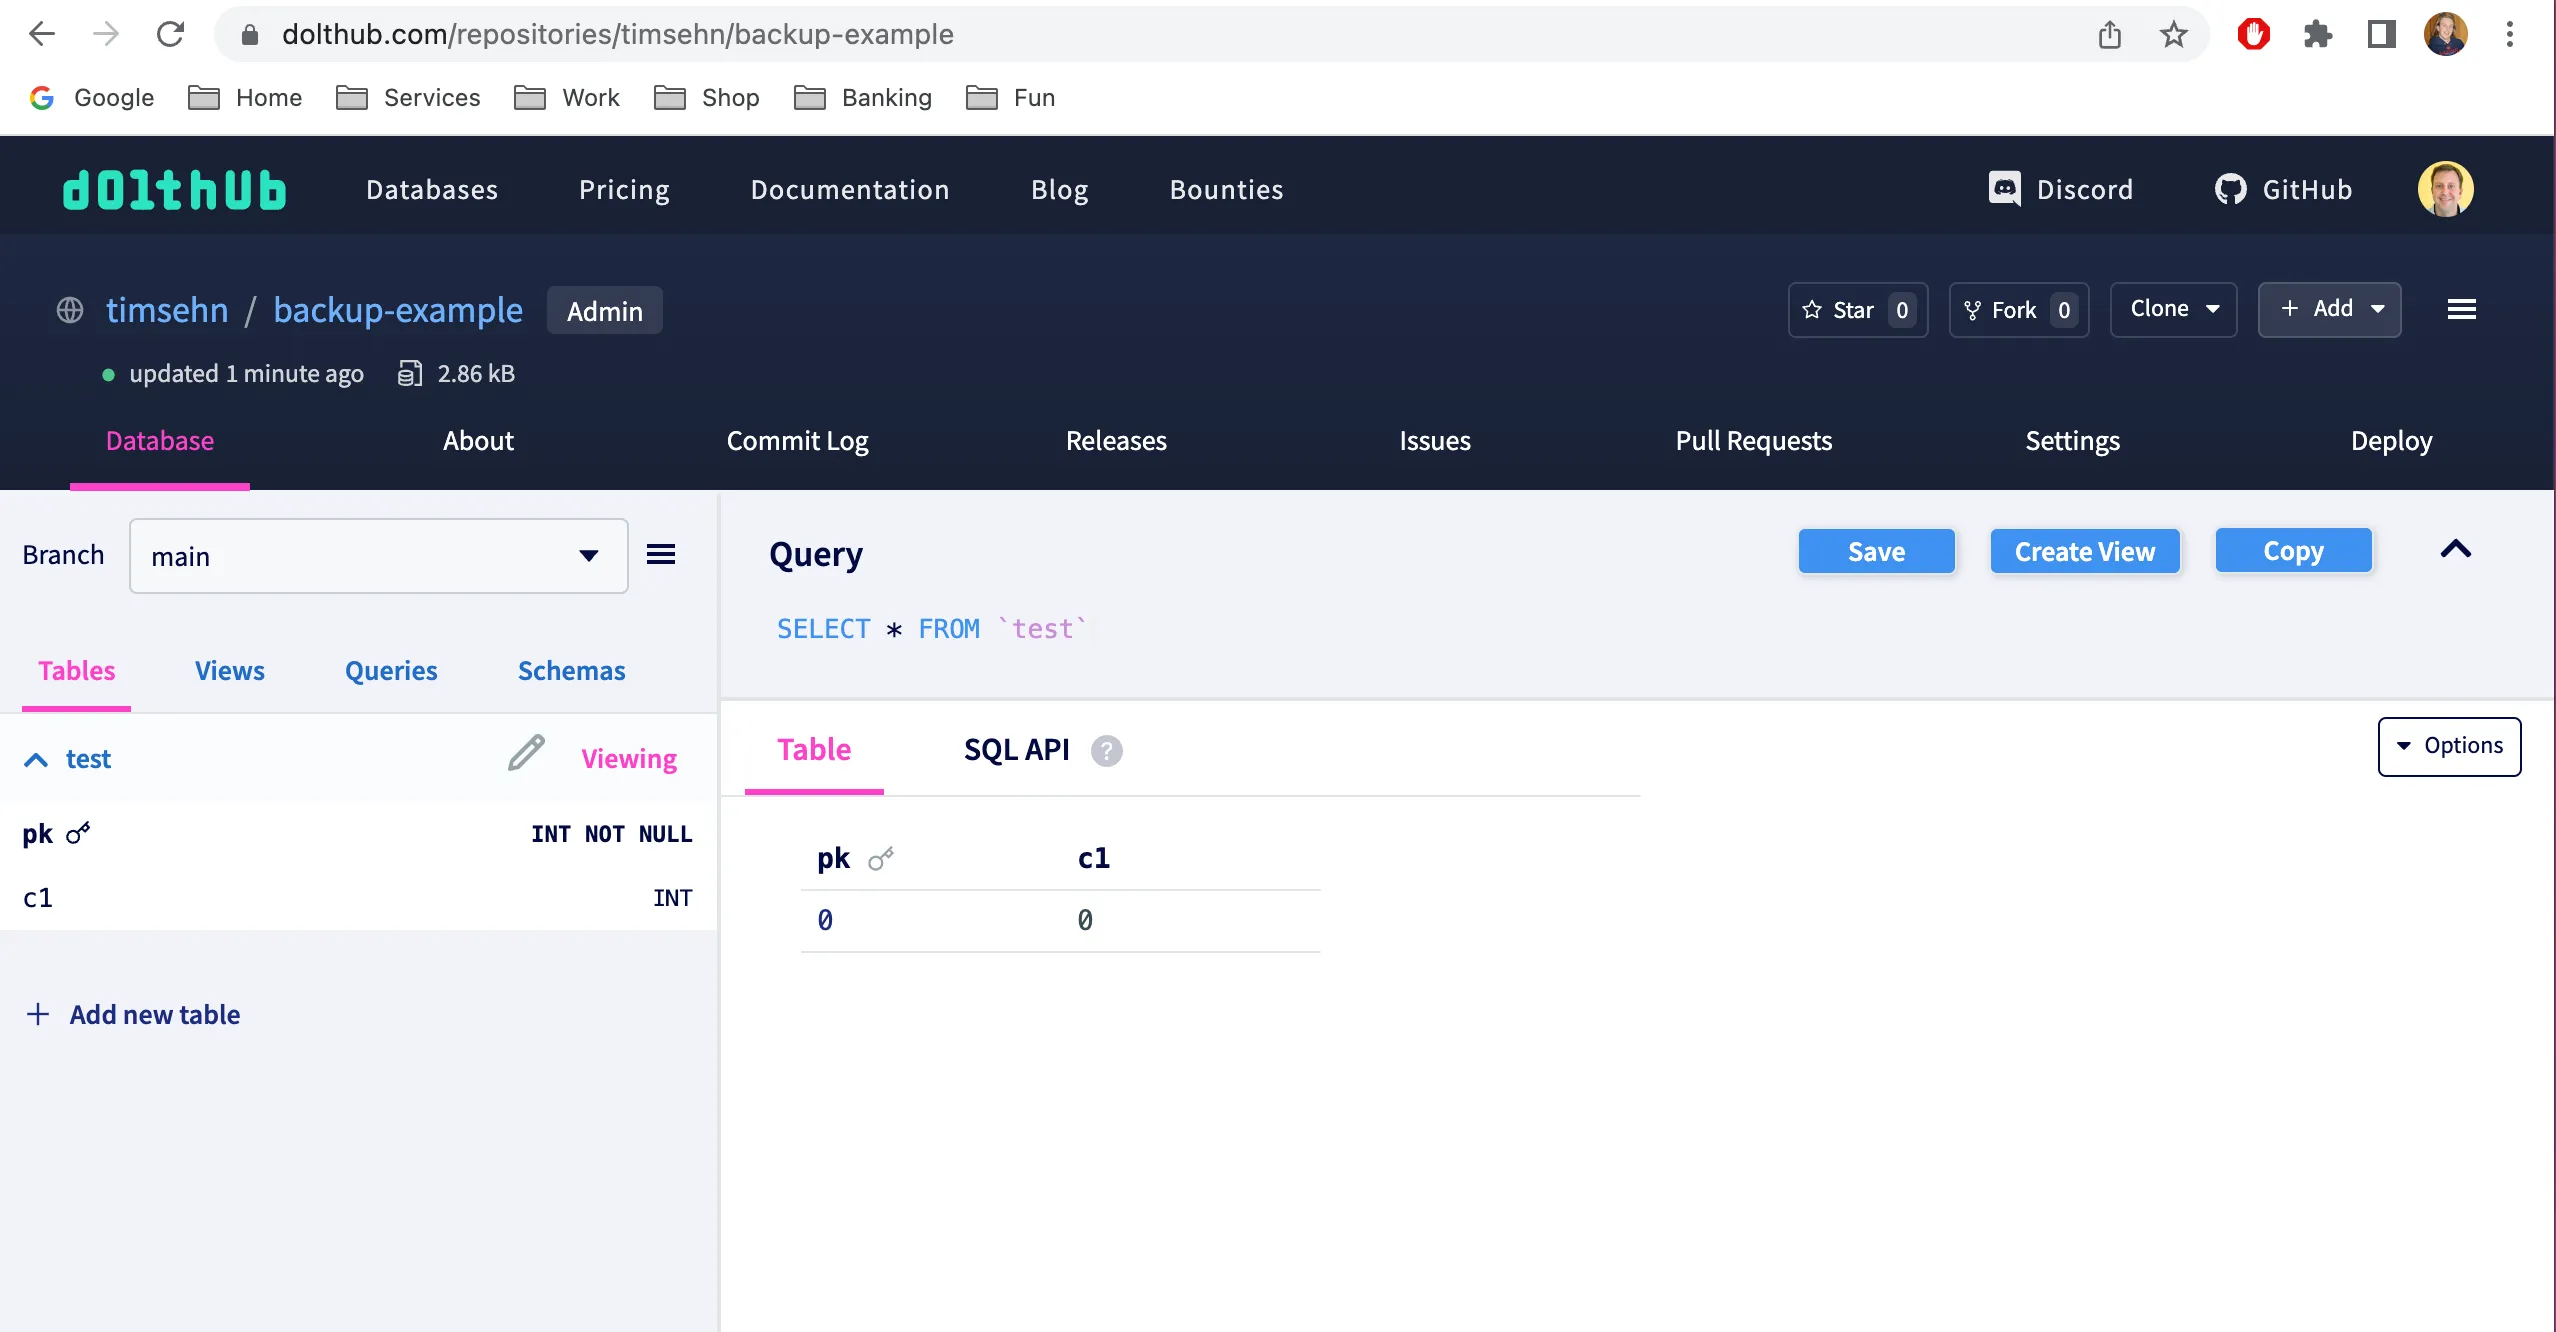Select the Table results tab

tap(814, 750)
